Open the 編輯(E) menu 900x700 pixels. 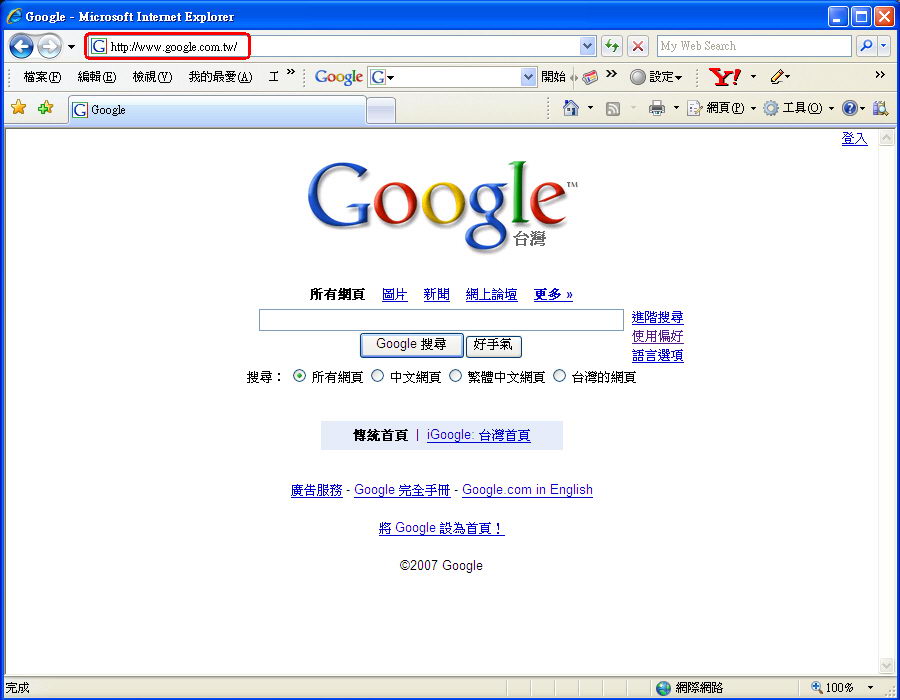point(96,77)
